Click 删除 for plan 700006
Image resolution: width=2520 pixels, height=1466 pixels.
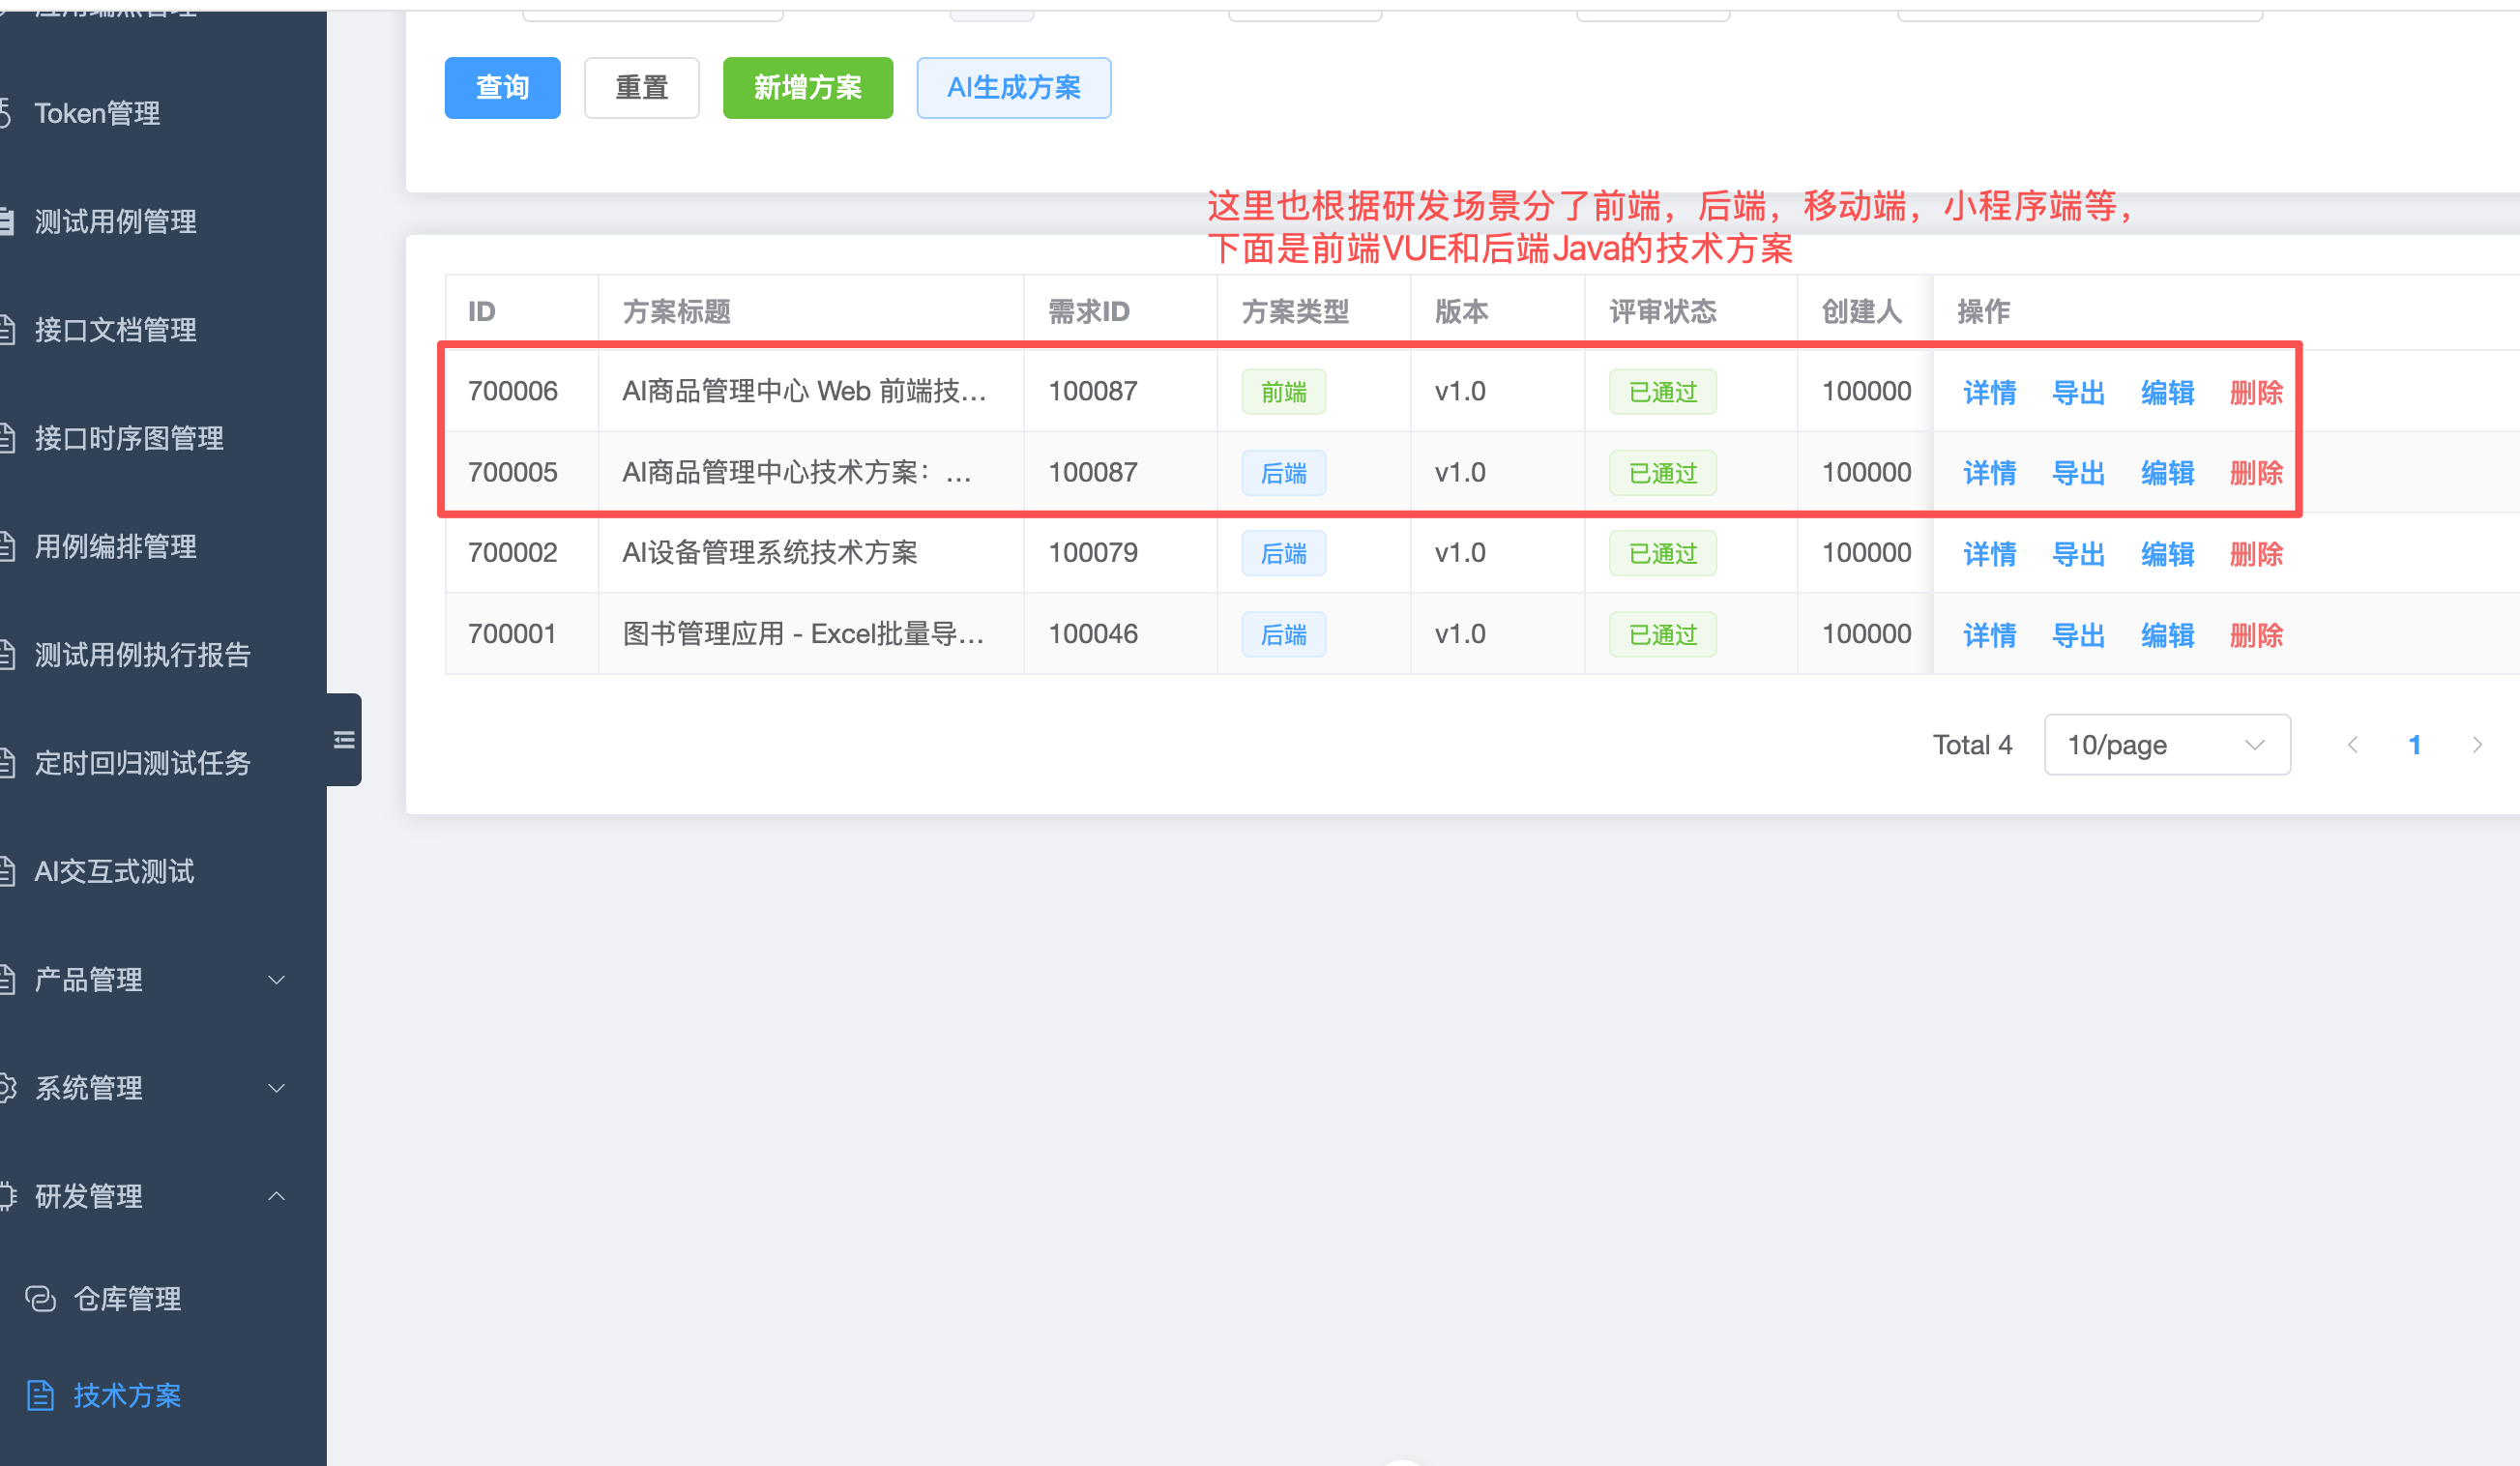click(x=2257, y=392)
